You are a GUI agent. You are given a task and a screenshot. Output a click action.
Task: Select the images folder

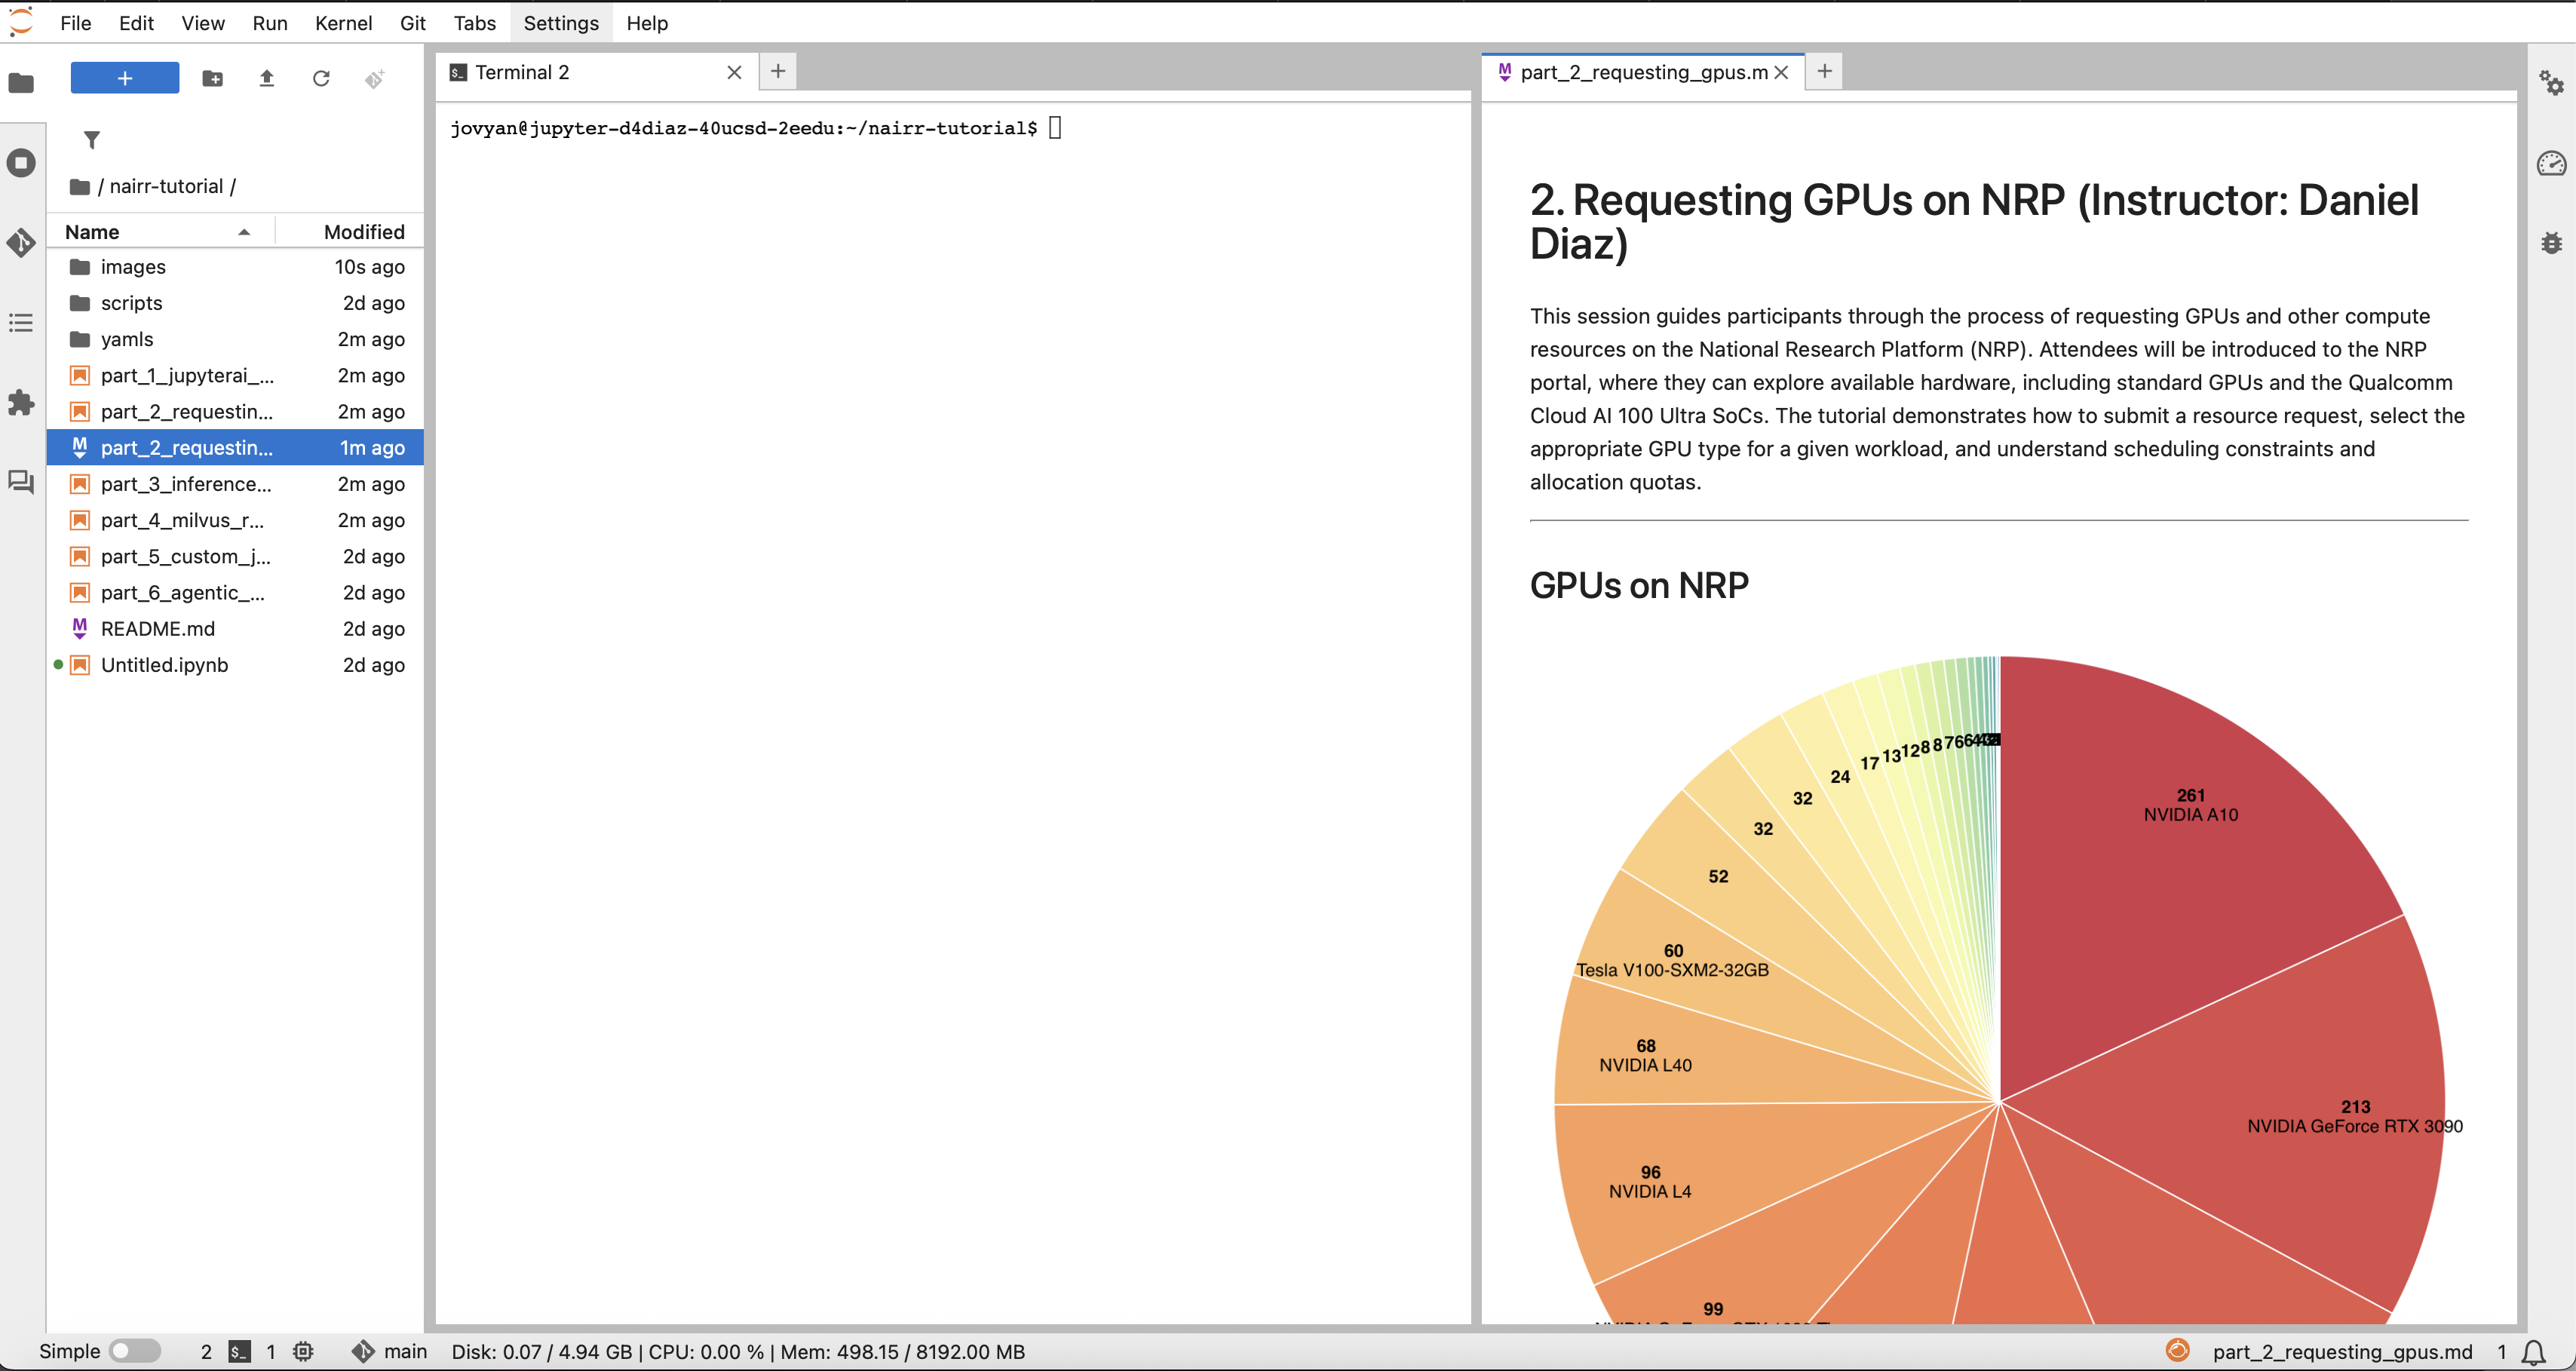pos(236,267)
